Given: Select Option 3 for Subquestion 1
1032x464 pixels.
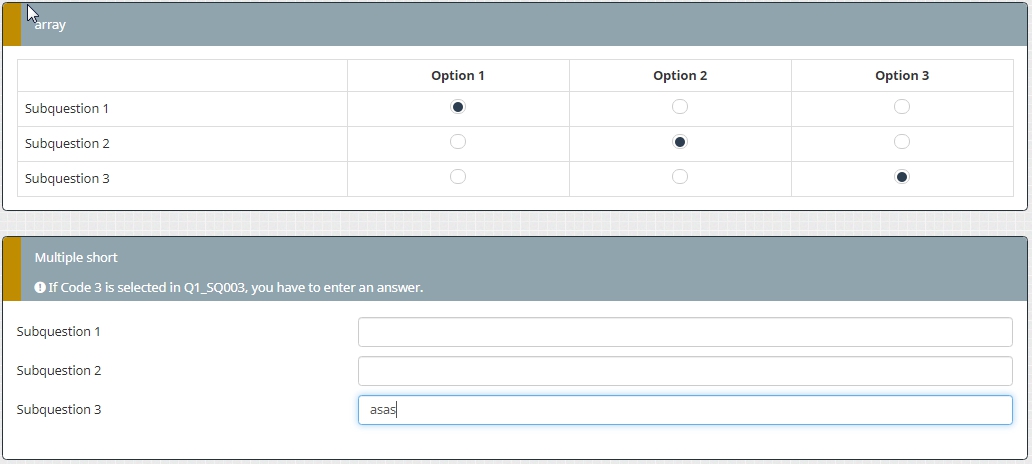Looking at the screenshot, I should tap(902, 107).
